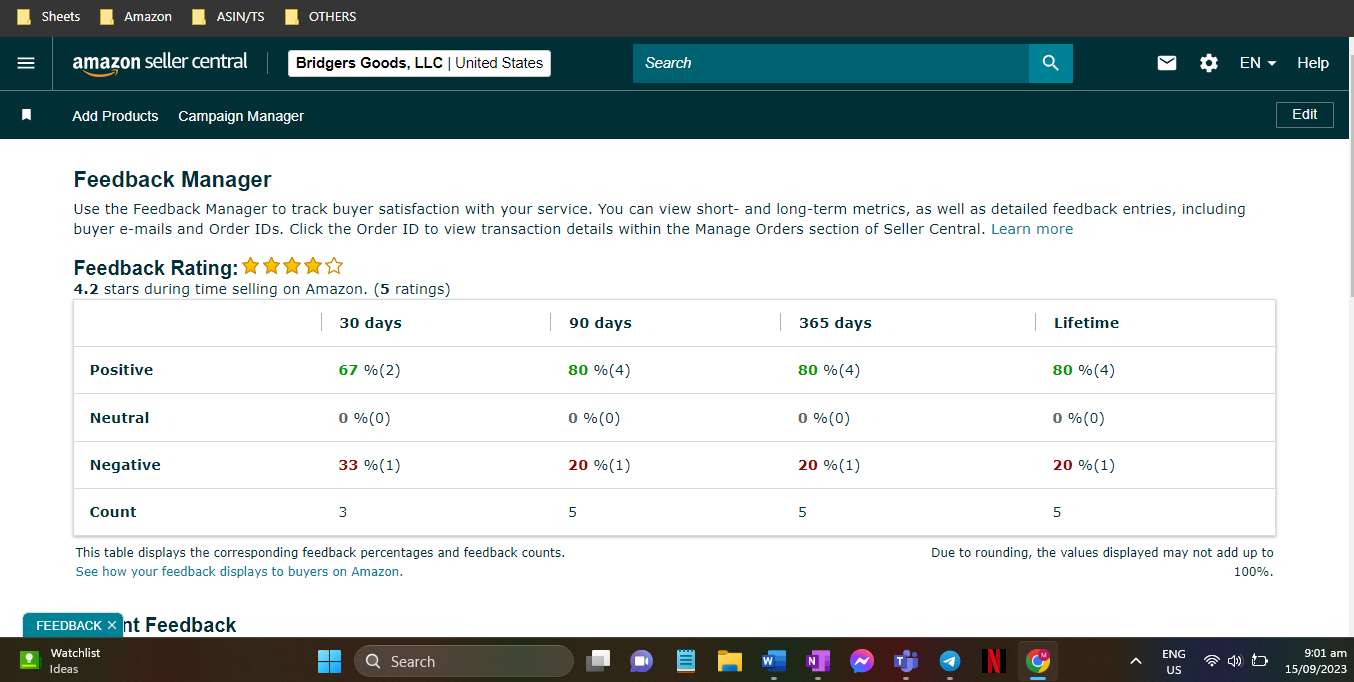
Task: Click the Positive row label
Action: 121,370
